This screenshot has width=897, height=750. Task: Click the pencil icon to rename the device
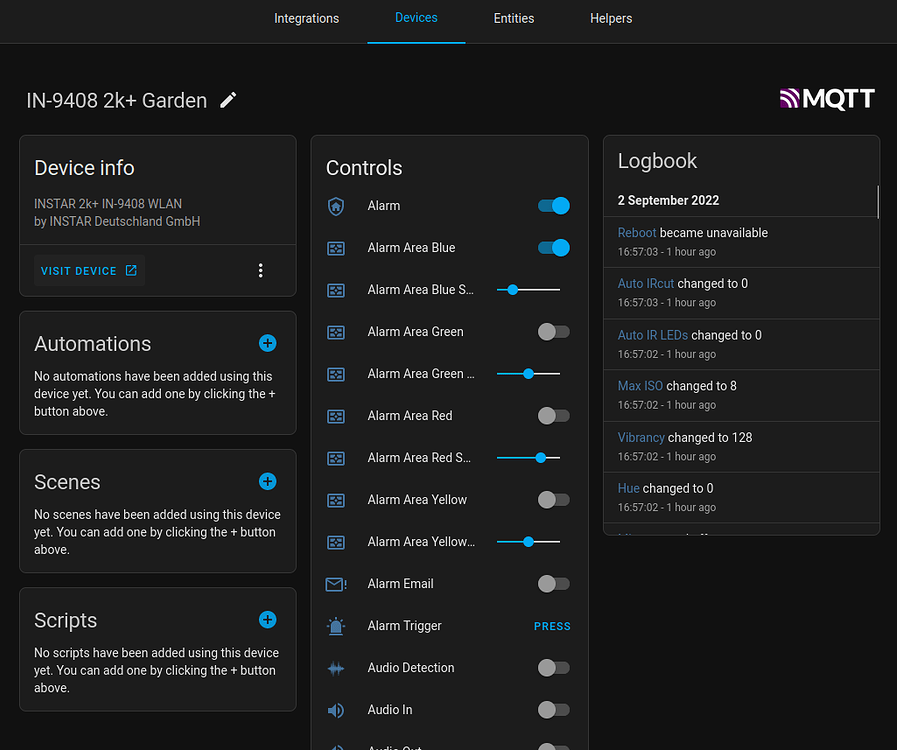(227, 100)
